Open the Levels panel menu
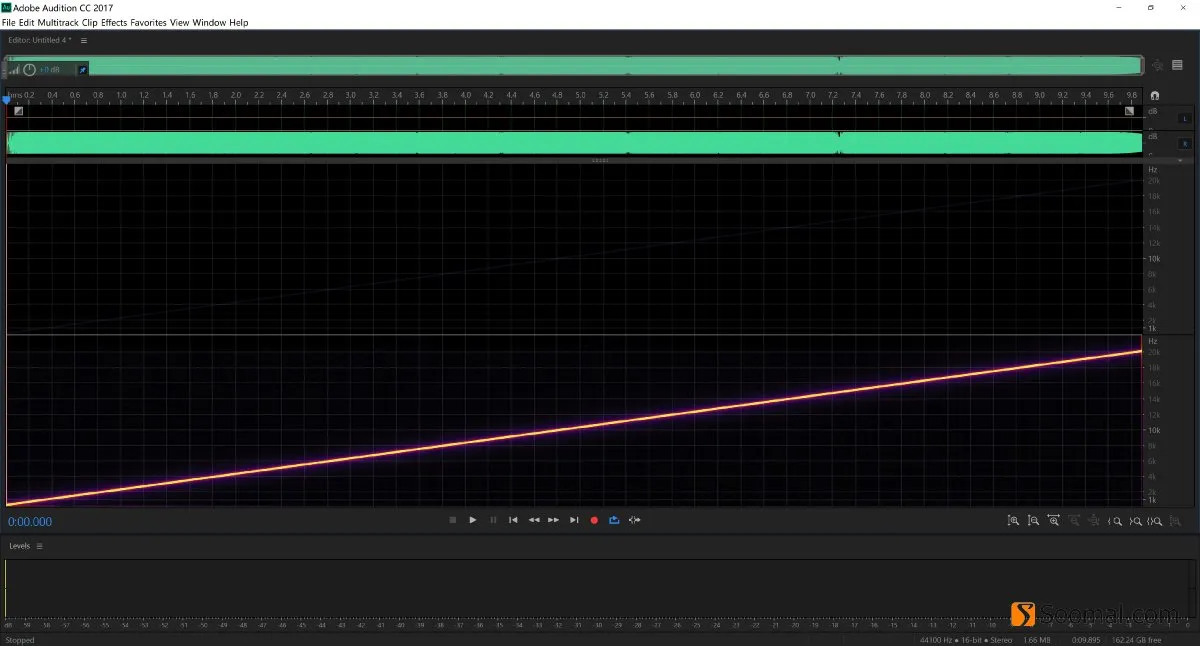Screen dimensions: 1200x646 (40, 546)
